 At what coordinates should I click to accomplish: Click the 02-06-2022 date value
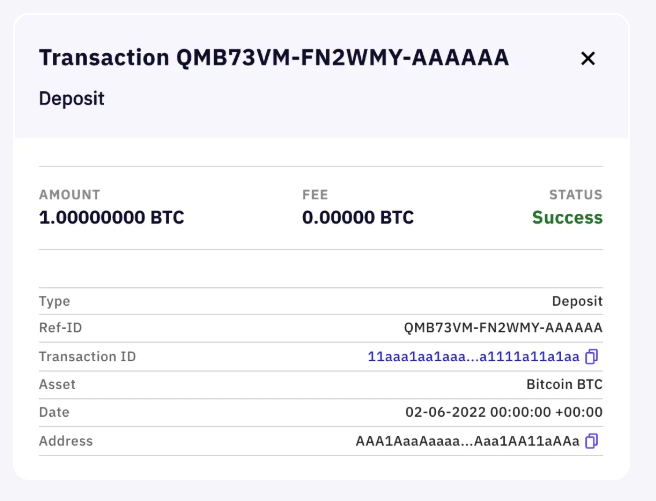(503, 413)
